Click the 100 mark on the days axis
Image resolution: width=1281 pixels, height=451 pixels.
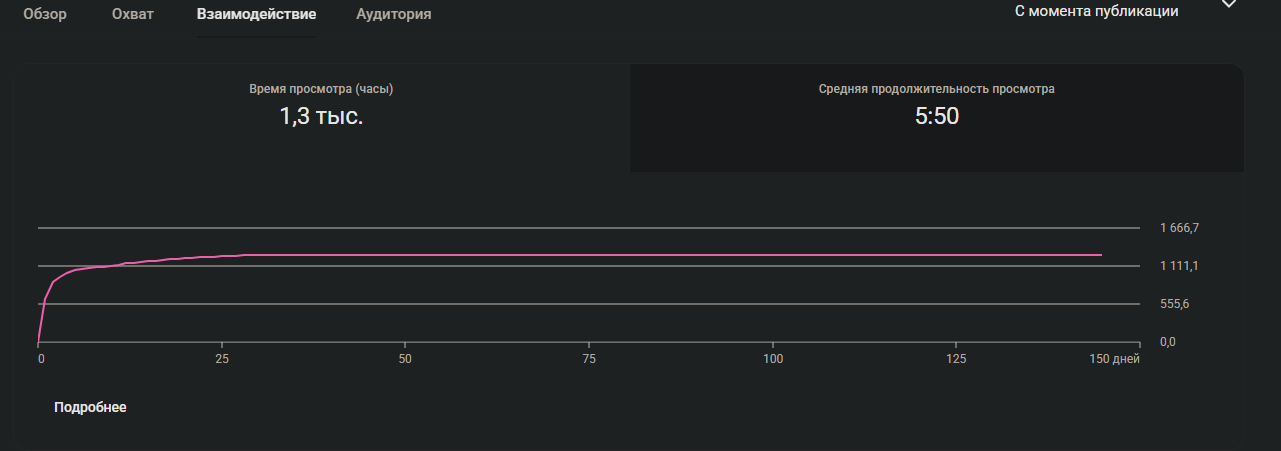point(772,359)
